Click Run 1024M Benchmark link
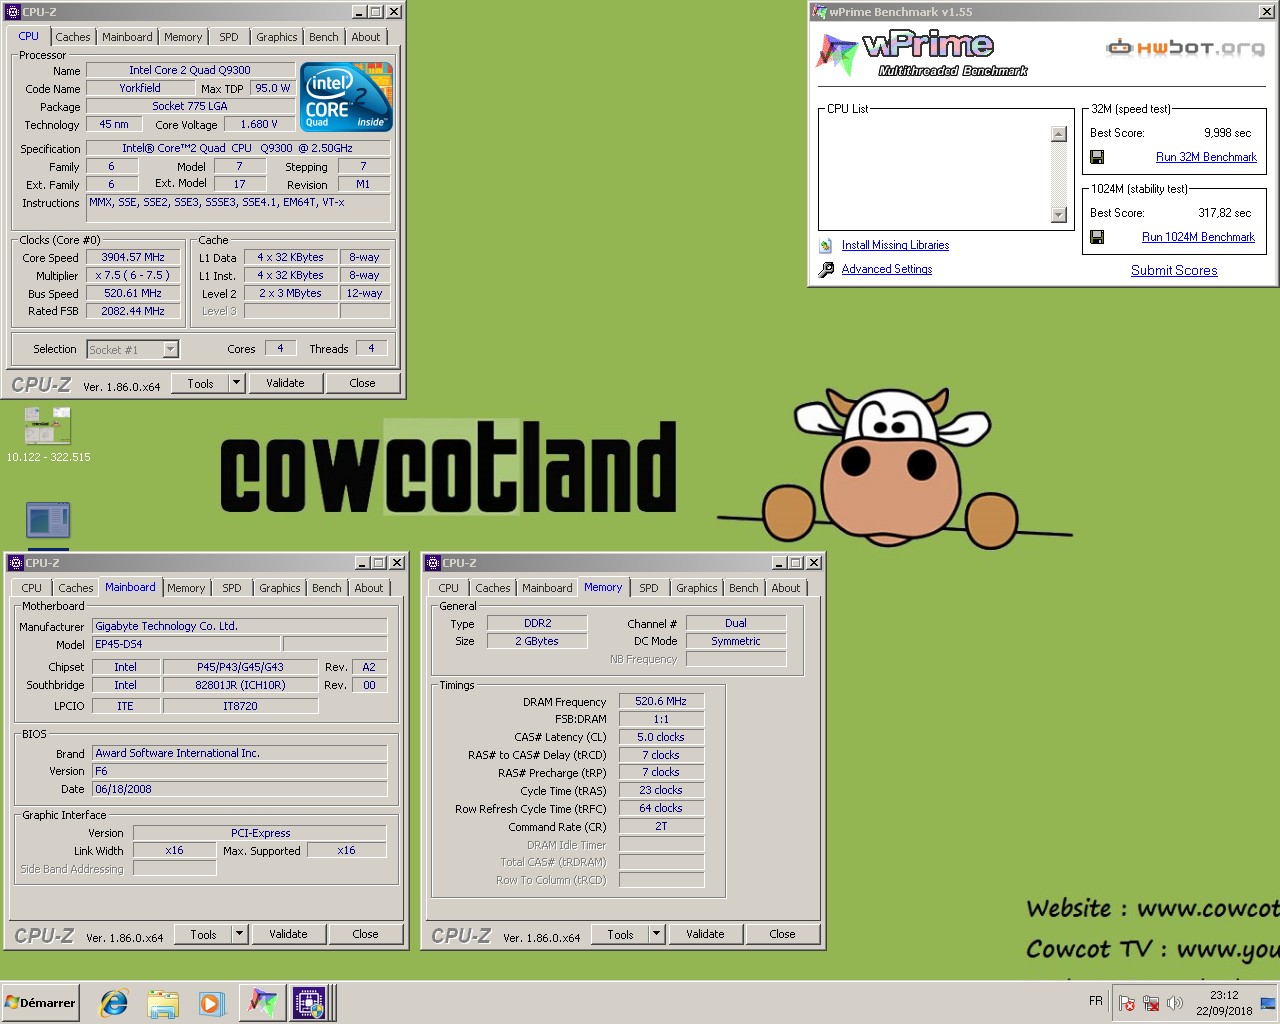This screenshot has height=1024, width=1280. tap(1198, 237)
